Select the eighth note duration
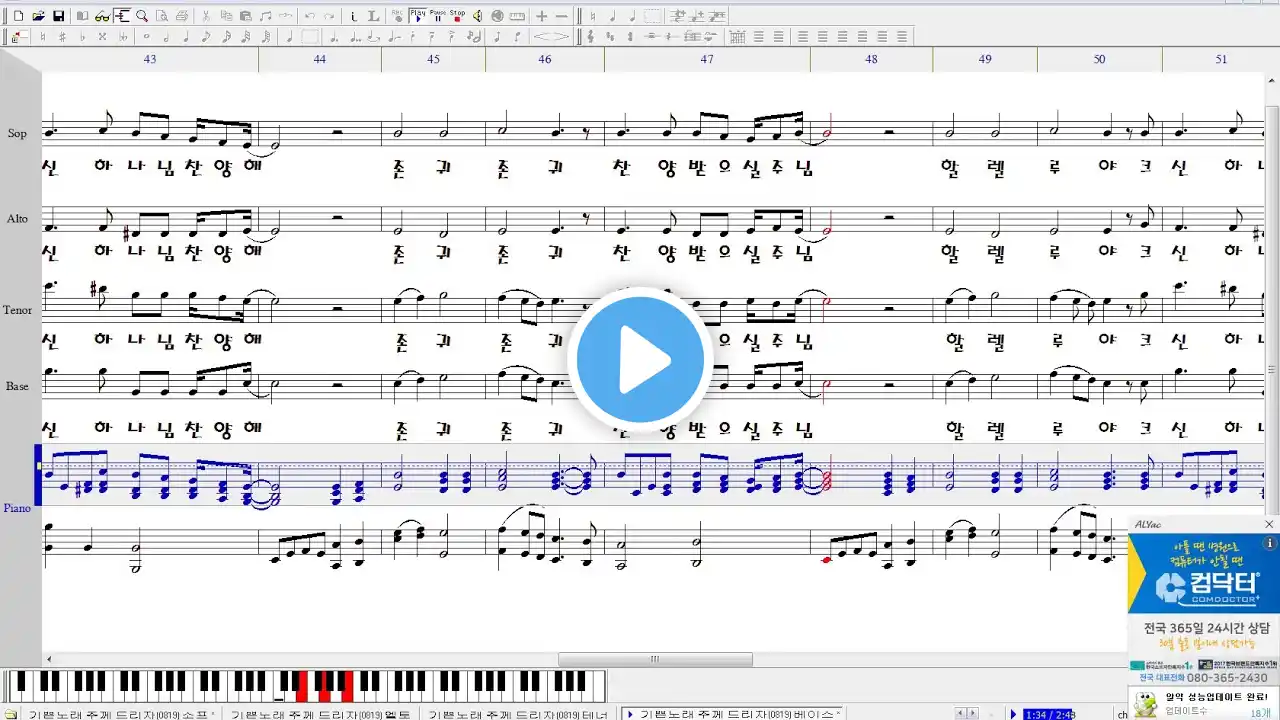 (x=206, y=37)
